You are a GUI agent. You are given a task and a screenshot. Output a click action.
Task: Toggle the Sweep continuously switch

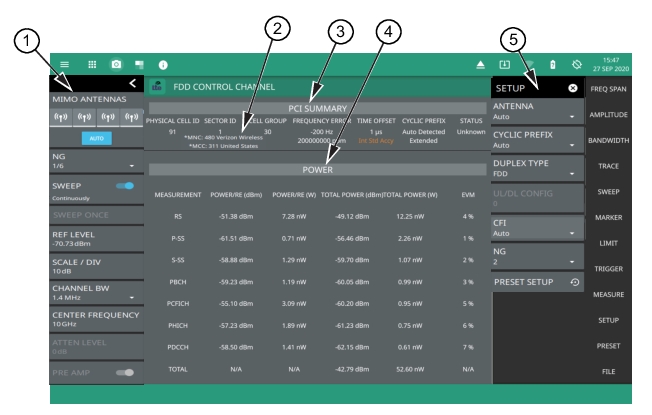(x=125, y=186)
